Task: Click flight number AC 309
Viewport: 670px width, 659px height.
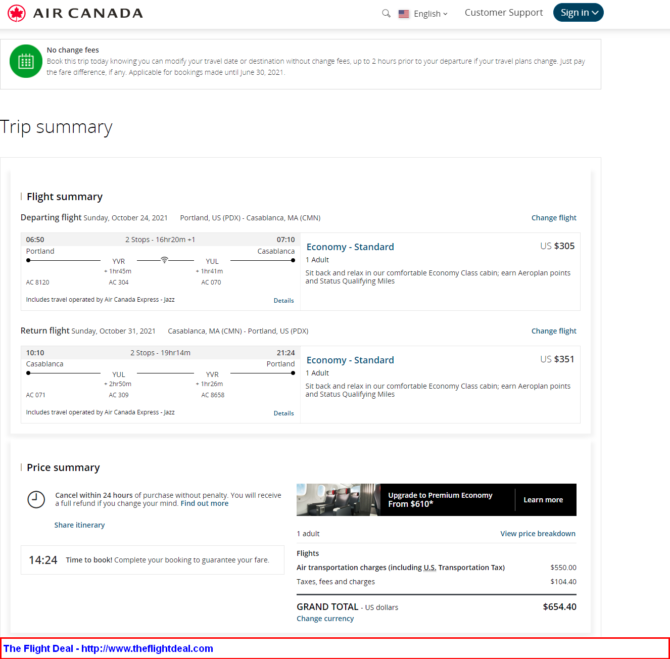Action: 118,395
